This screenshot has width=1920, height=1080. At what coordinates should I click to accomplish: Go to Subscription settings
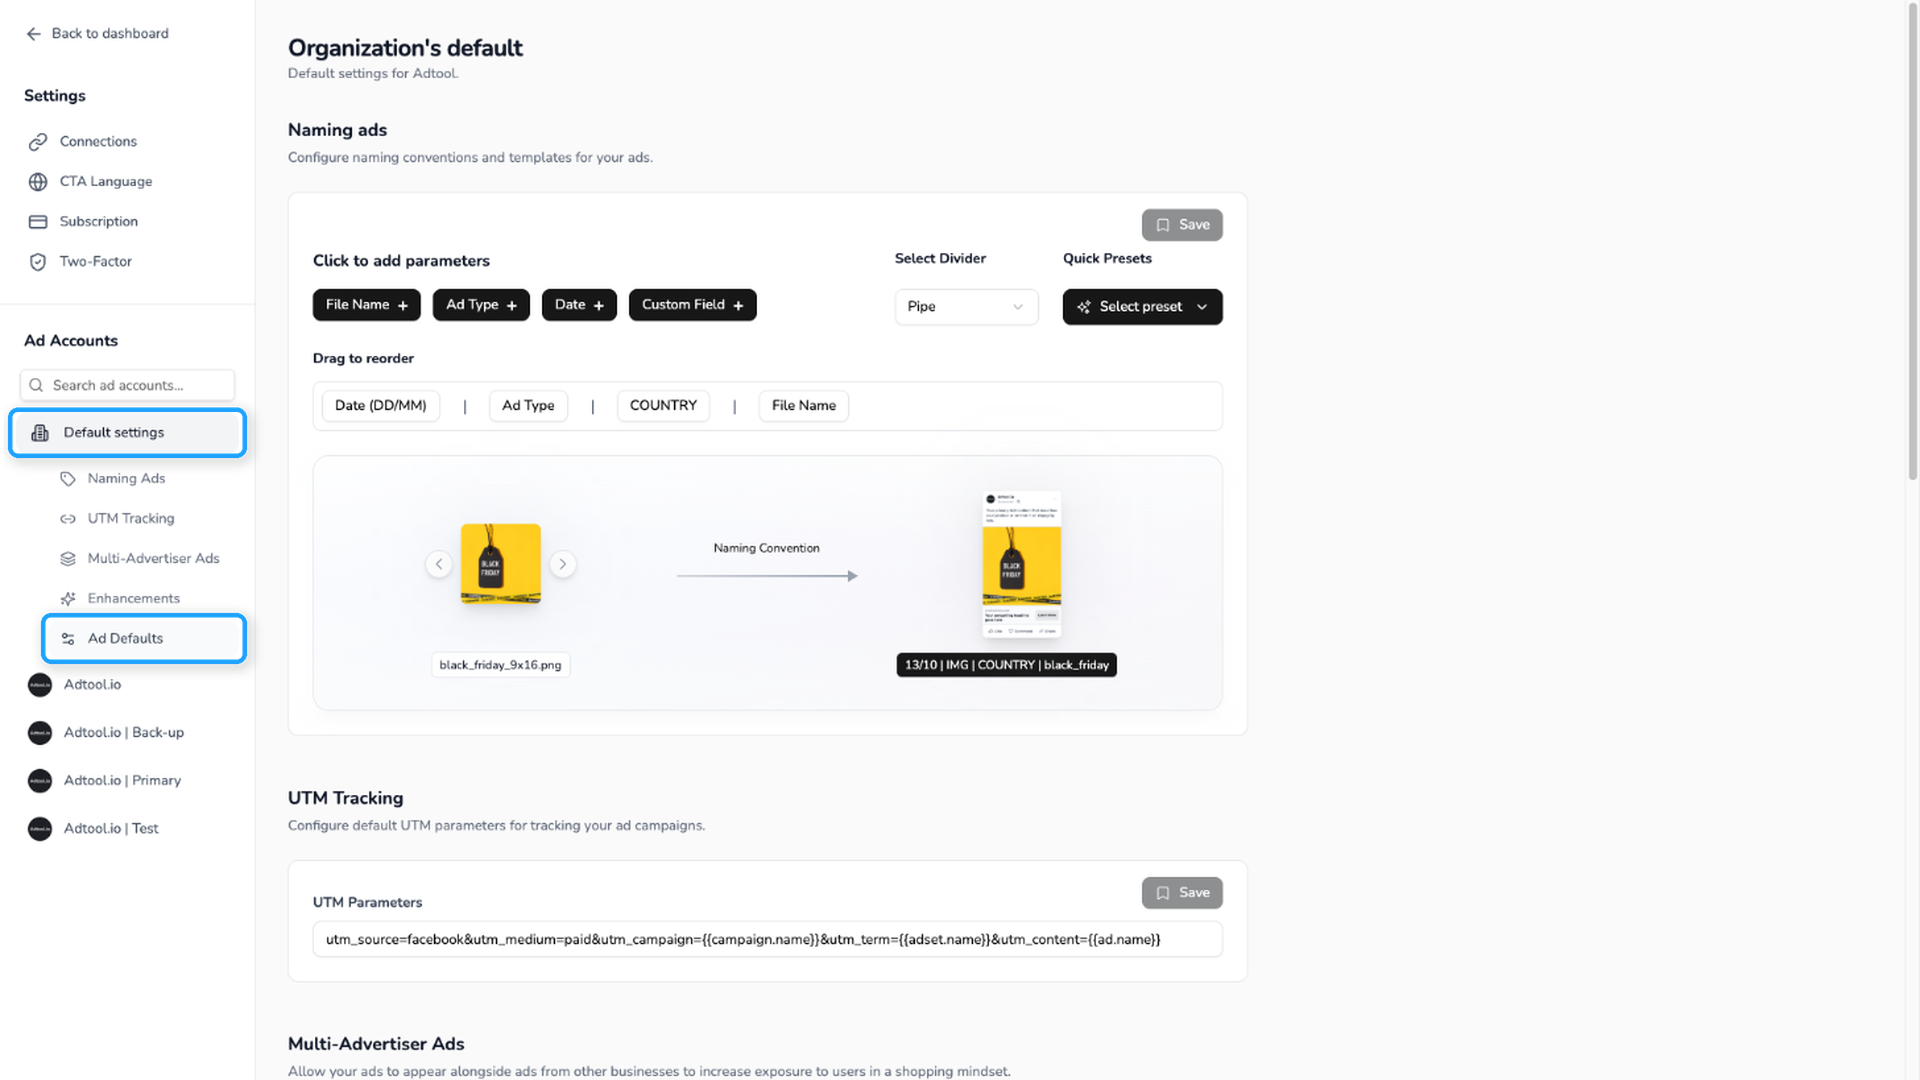pos(99,222)
